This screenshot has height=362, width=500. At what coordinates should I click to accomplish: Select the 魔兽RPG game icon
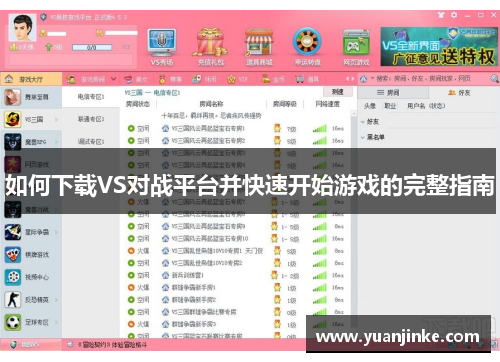coord(13,142)
